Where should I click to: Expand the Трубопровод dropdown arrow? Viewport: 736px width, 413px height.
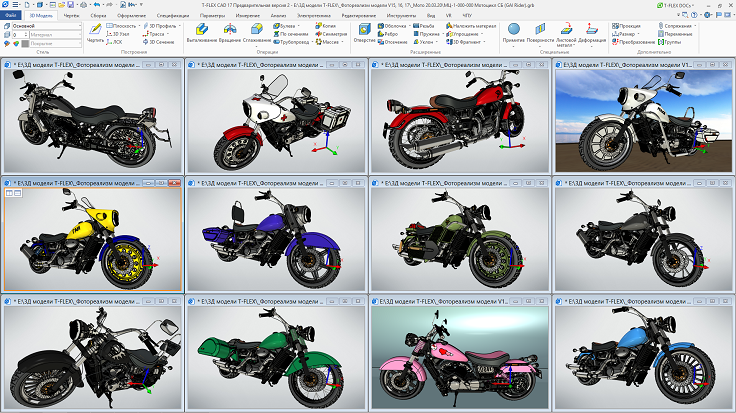point(312,42)
